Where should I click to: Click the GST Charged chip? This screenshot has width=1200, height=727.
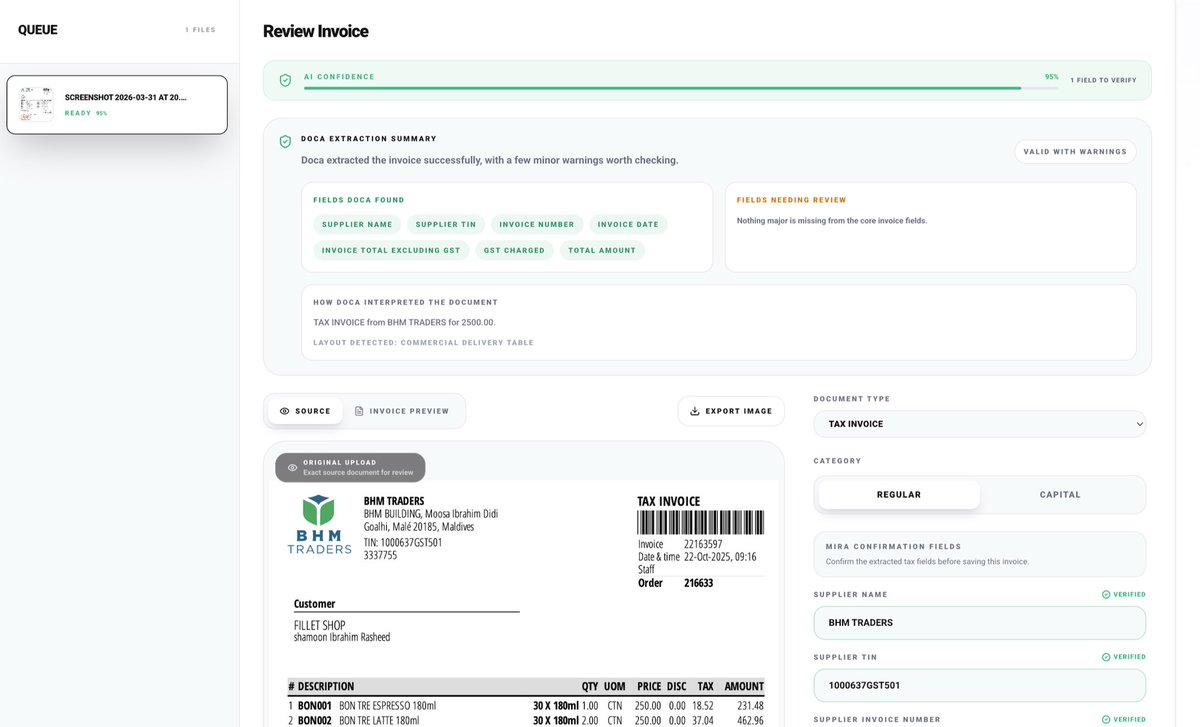[514, 250]
